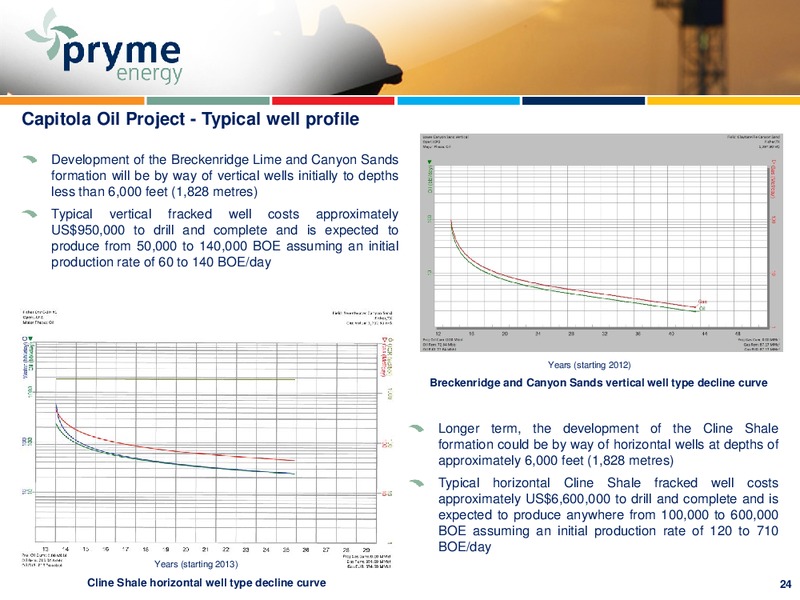Screen dimensions: 800x600
Task: Click the 'Oil' curve label in the upper chart
Action: click(x=702, y=308)
